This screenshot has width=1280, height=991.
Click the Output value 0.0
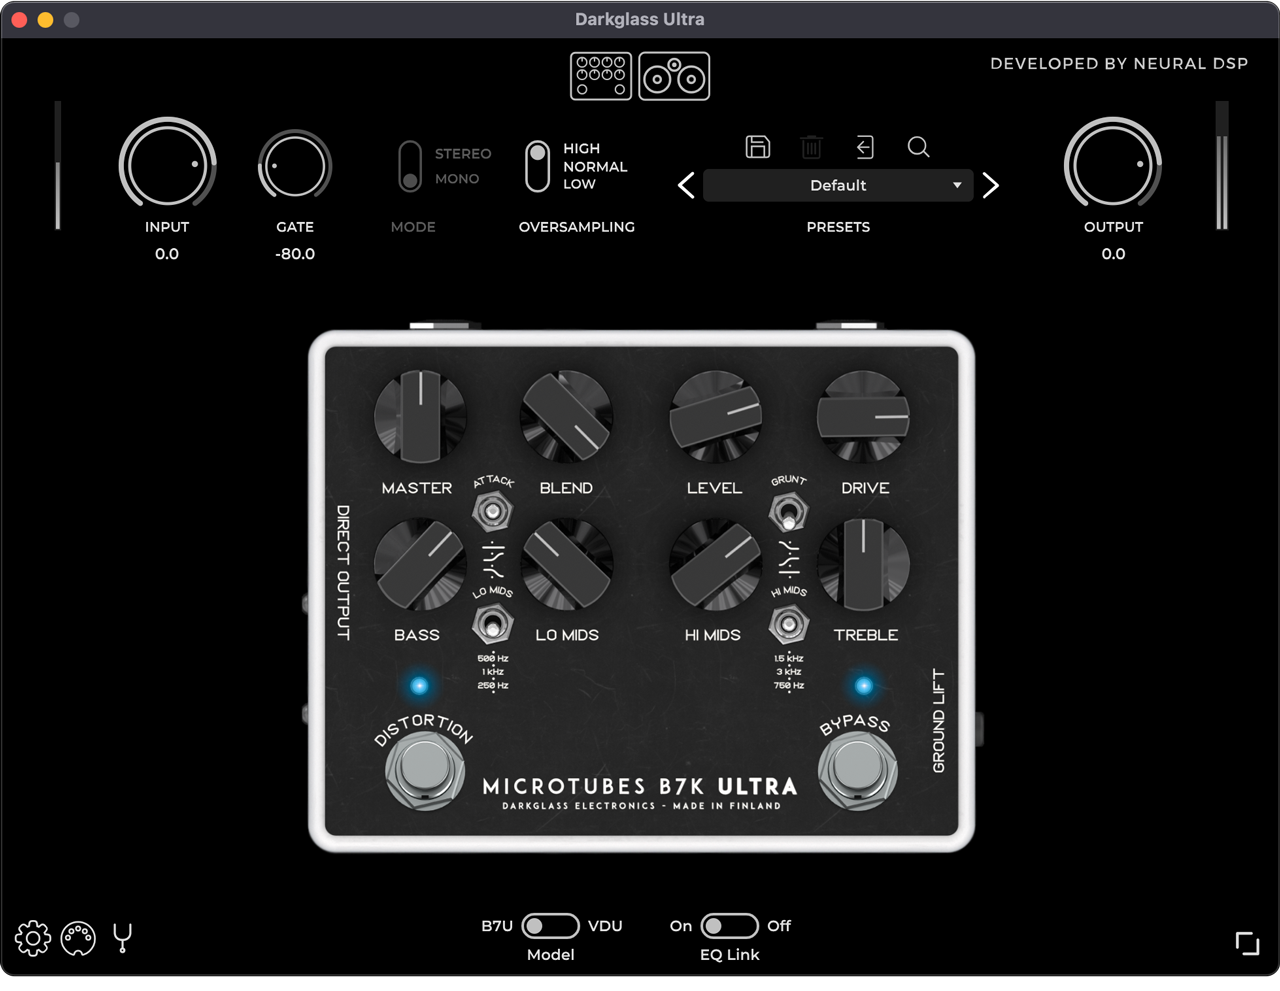pyautogui.click(x=1113, y=254)
